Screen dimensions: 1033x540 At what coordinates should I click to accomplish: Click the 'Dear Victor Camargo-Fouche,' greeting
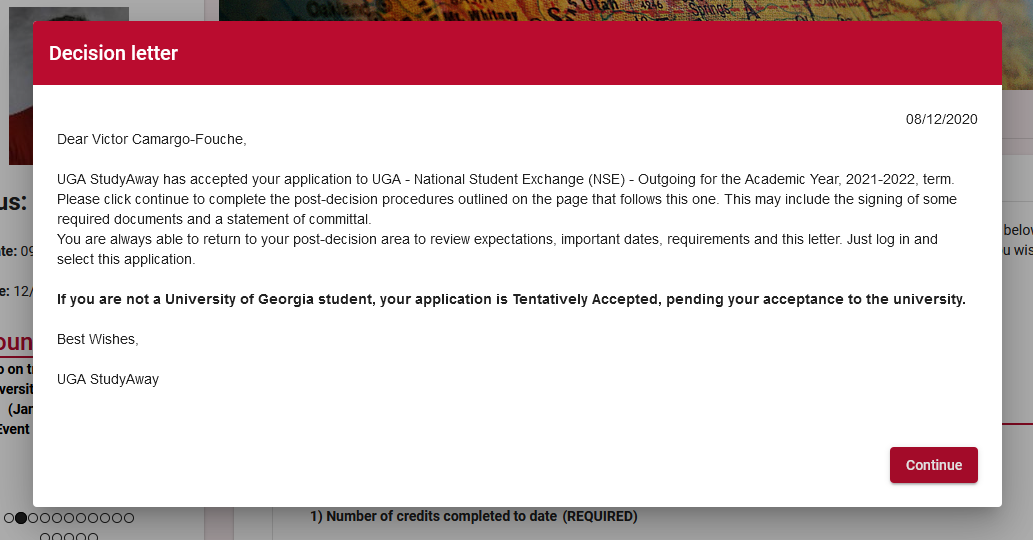tap(152, 139)
